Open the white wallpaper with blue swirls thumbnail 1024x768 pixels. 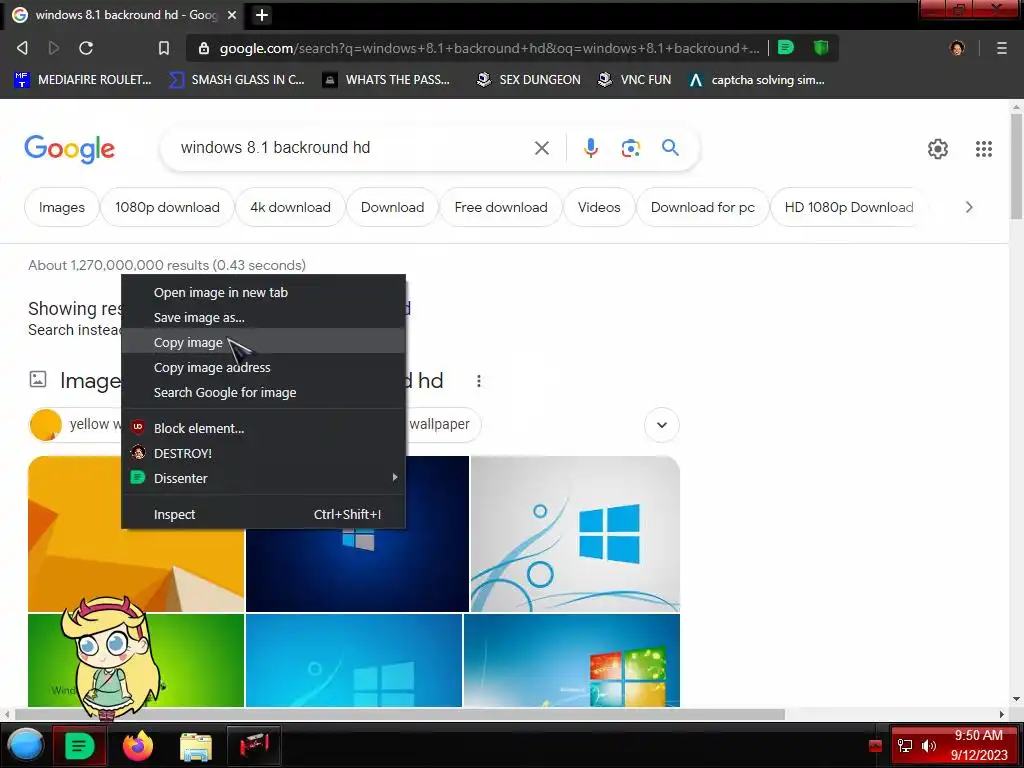point(575,534)
